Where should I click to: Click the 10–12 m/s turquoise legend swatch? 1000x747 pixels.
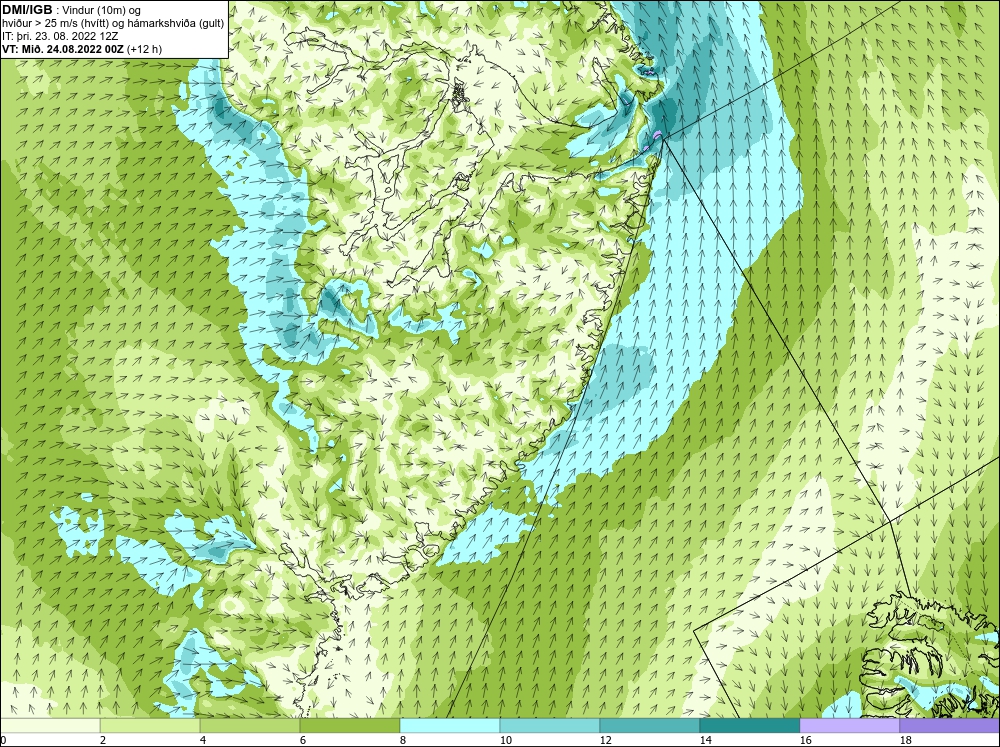[x=550, y=726]
